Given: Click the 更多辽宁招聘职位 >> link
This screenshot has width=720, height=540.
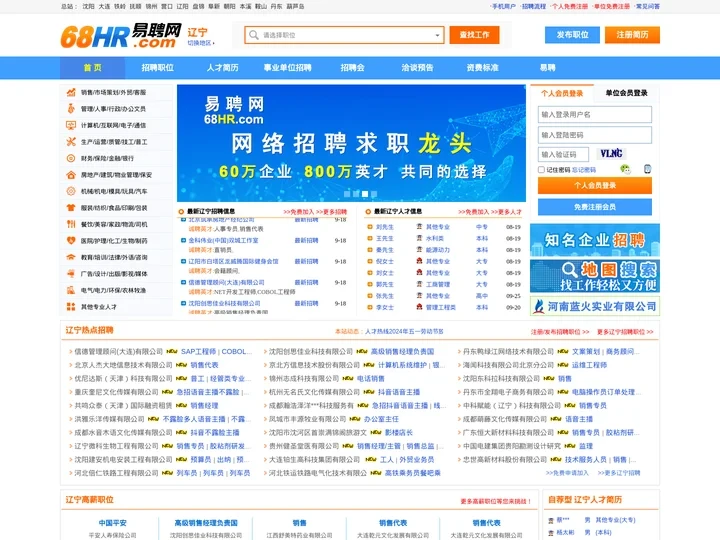Looking at the screenshot, I should (625, 332).
